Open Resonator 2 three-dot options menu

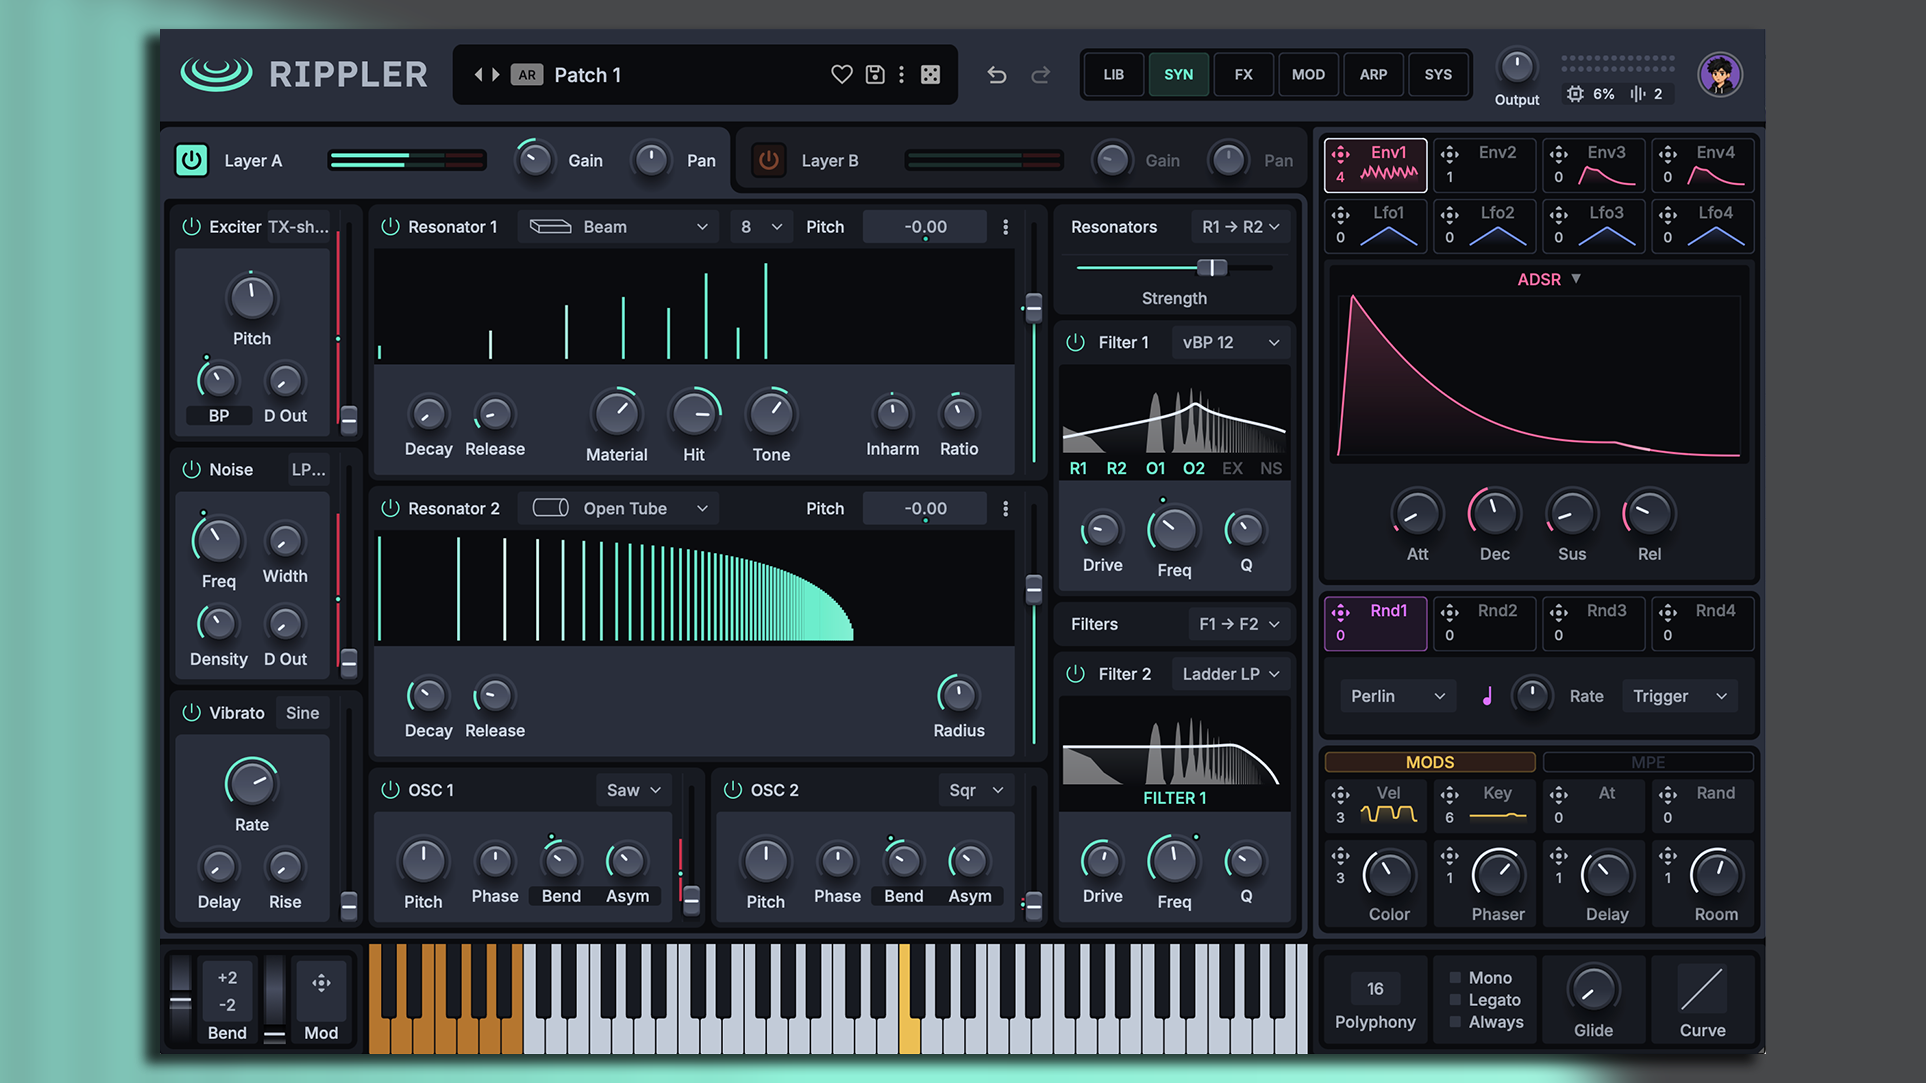(x=1005, y=508)
